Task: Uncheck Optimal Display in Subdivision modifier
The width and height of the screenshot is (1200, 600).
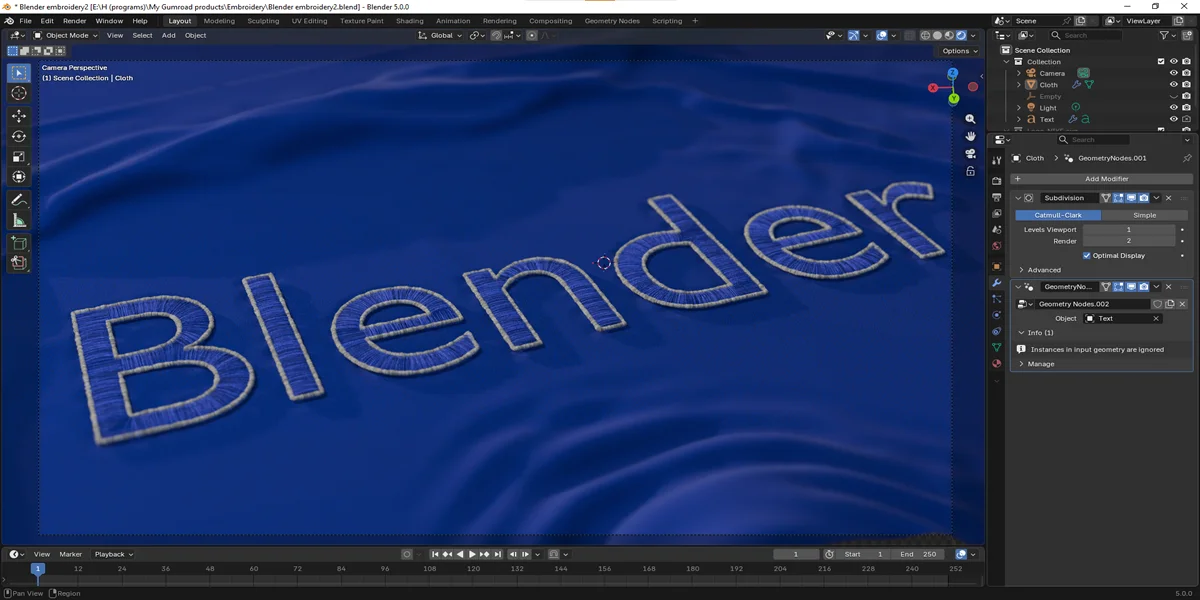Action: pos(1086,255)
